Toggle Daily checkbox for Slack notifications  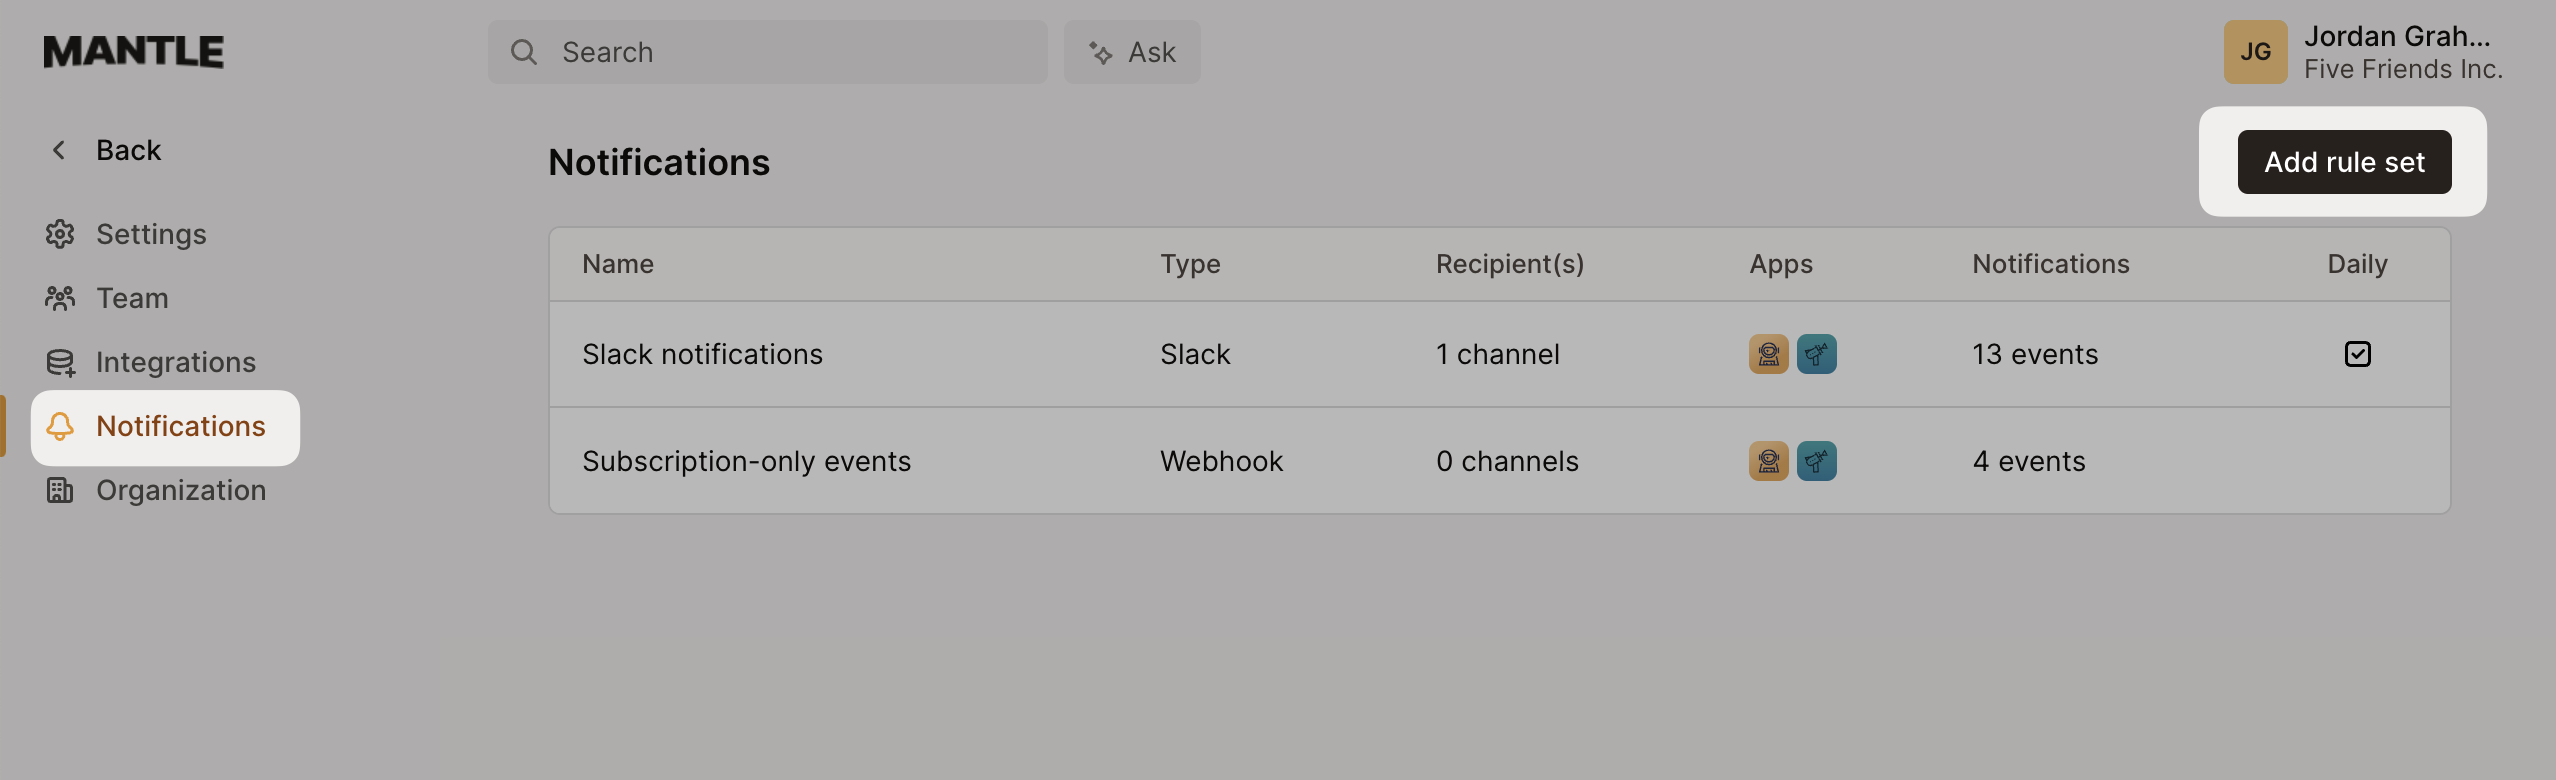[2357, 354]
